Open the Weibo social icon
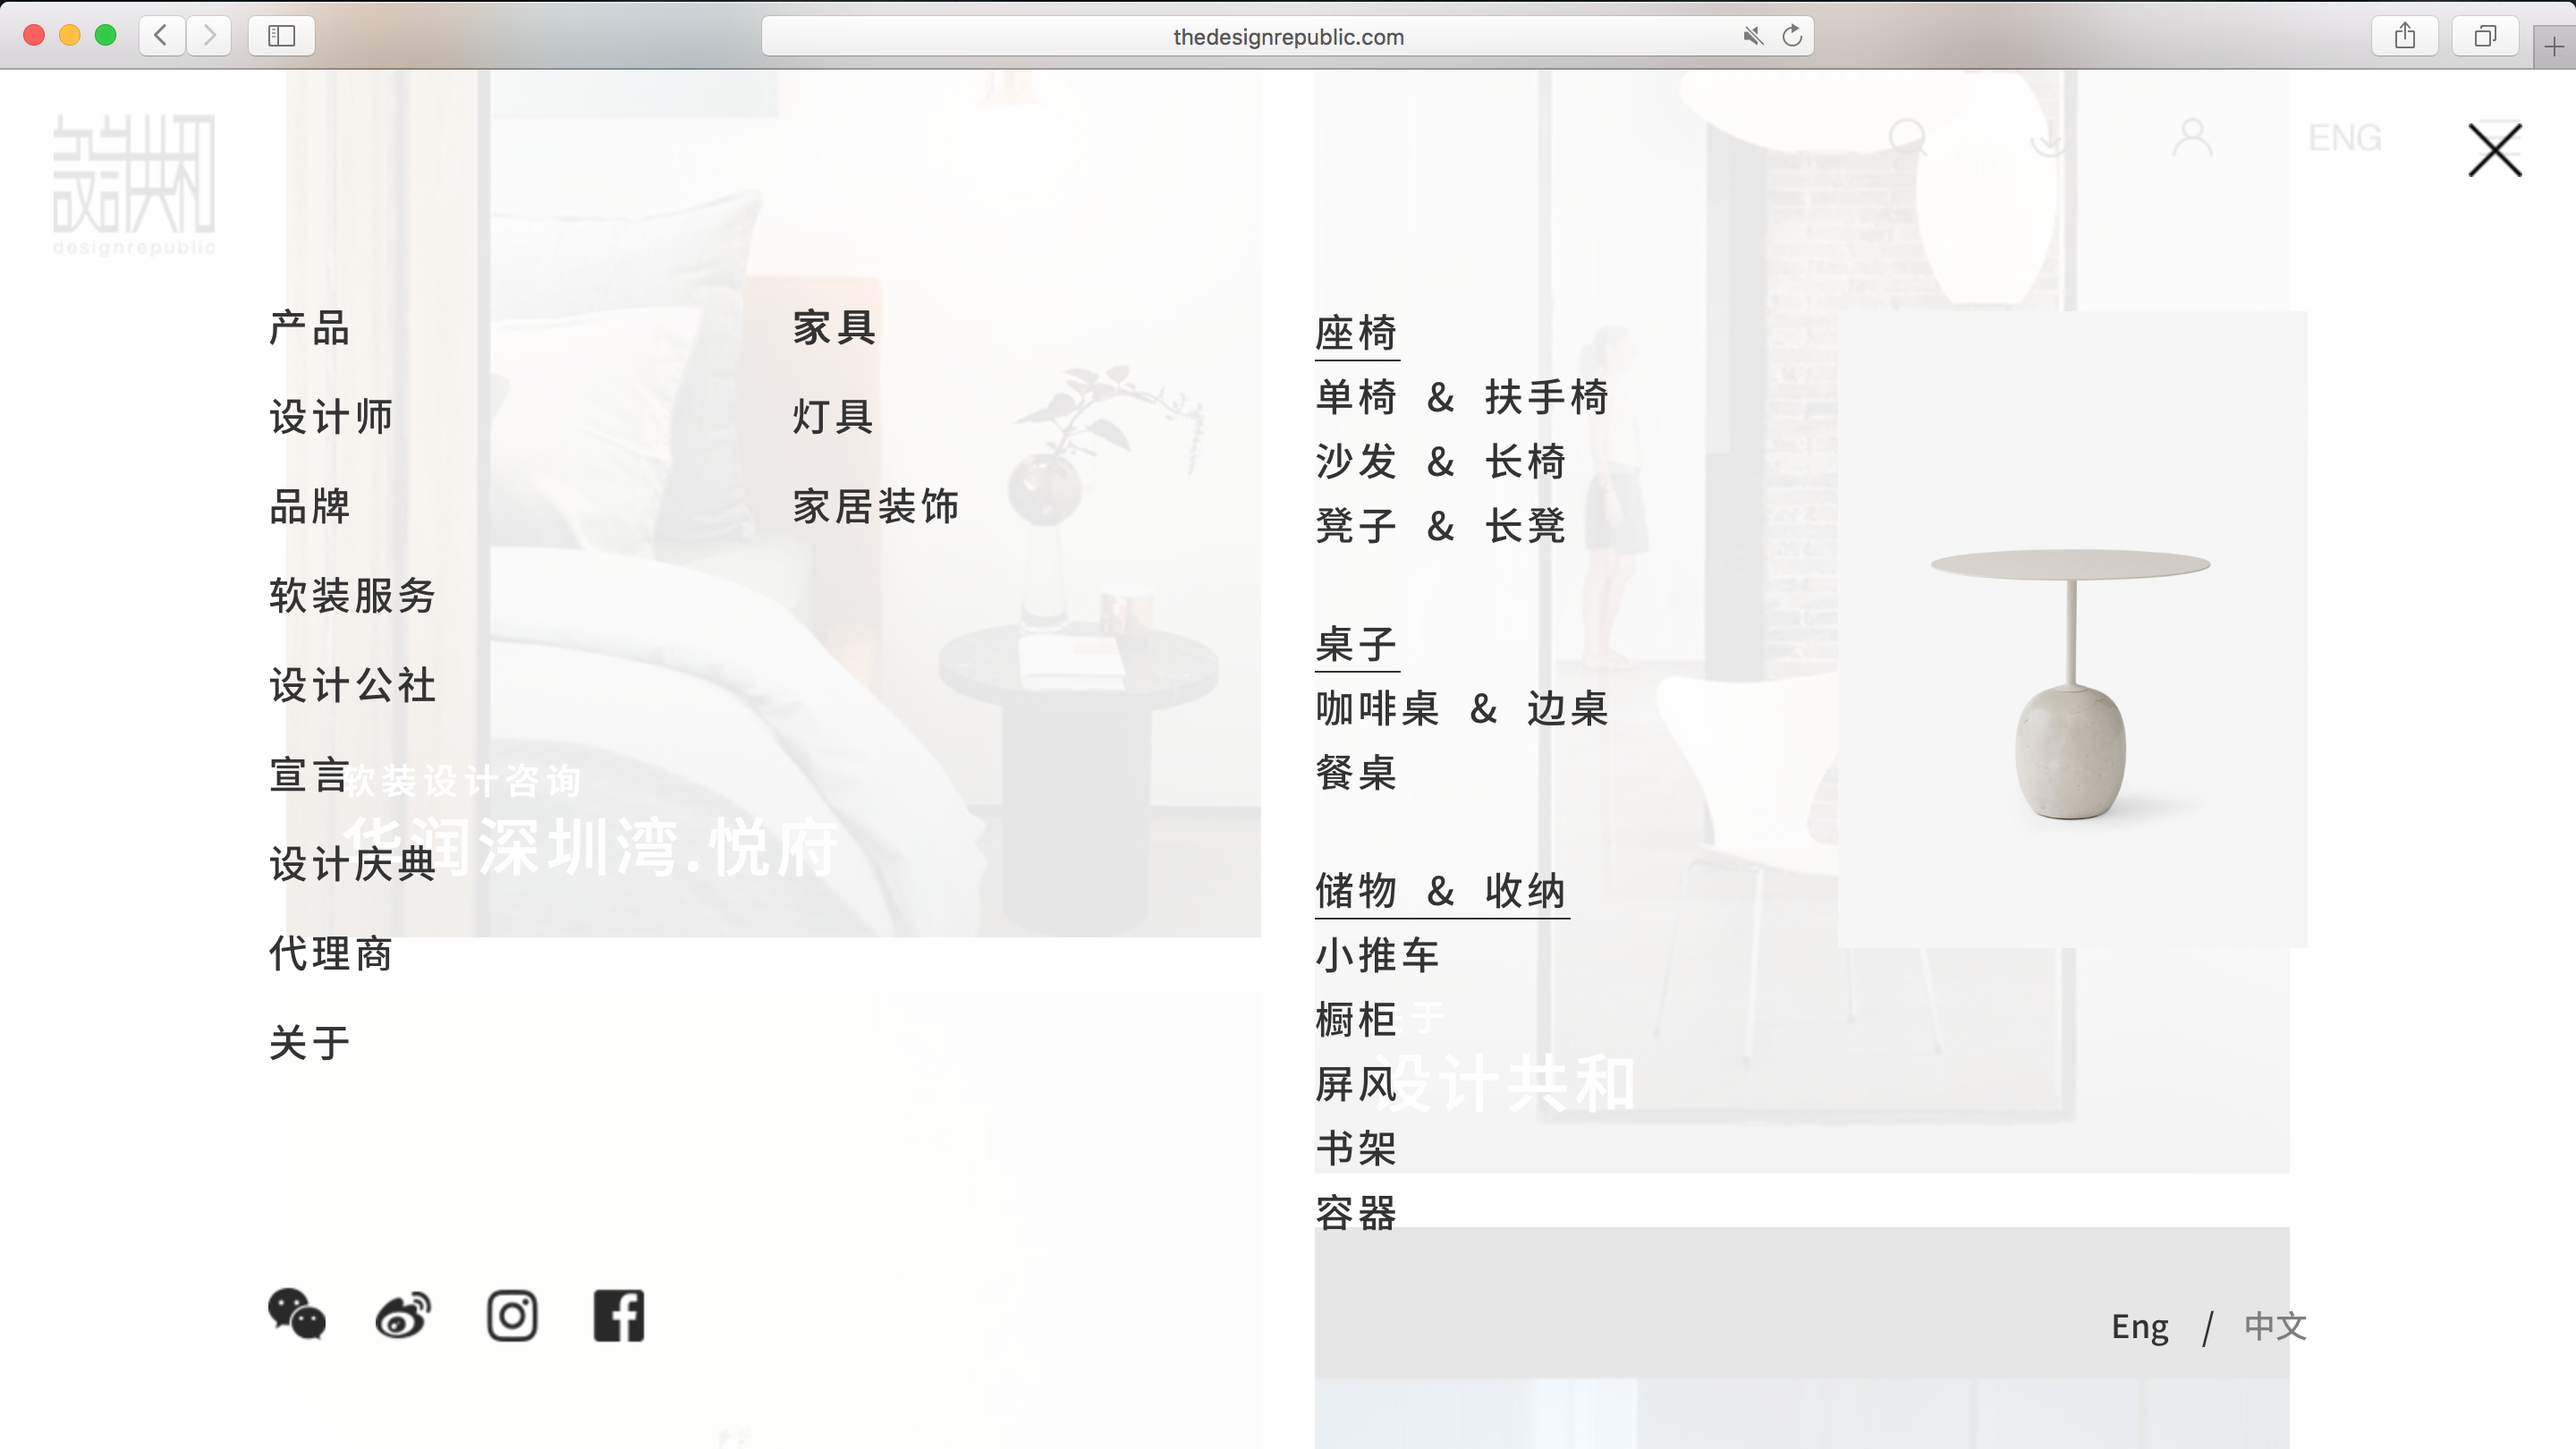Screen dimensions: 2576x1449 click(x=403, y=1314)
